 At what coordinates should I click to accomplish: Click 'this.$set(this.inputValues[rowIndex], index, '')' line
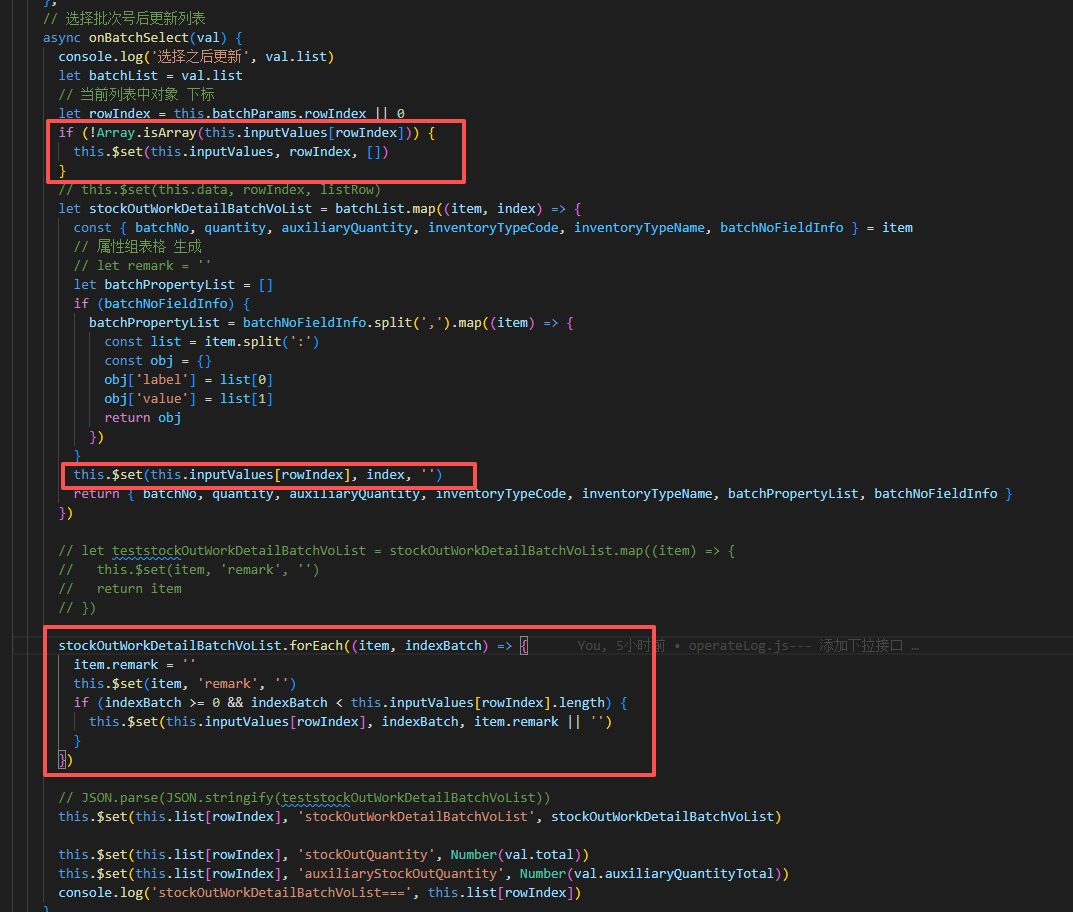tap(258, 475)
